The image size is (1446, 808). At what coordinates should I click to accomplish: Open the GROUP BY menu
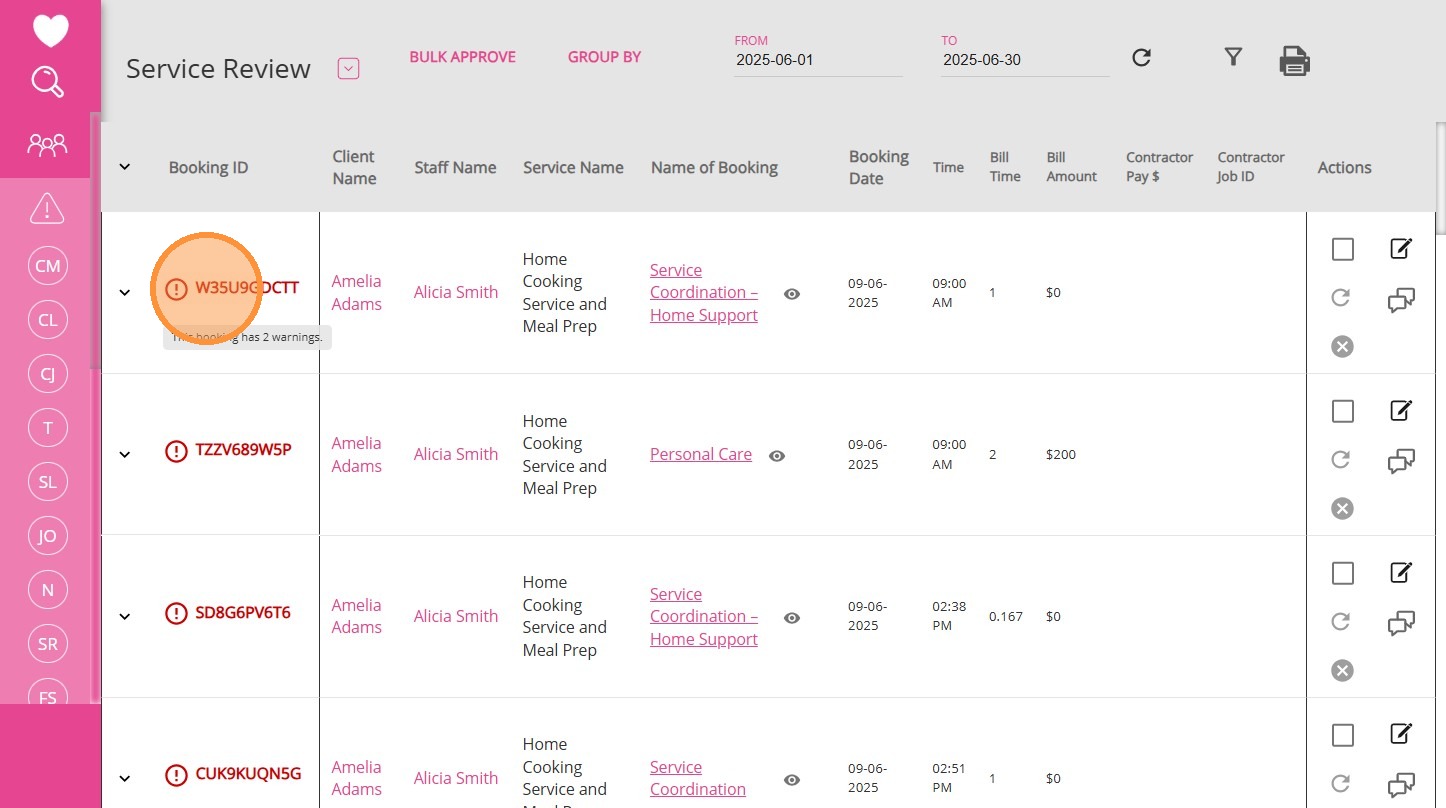pos(604,57)
